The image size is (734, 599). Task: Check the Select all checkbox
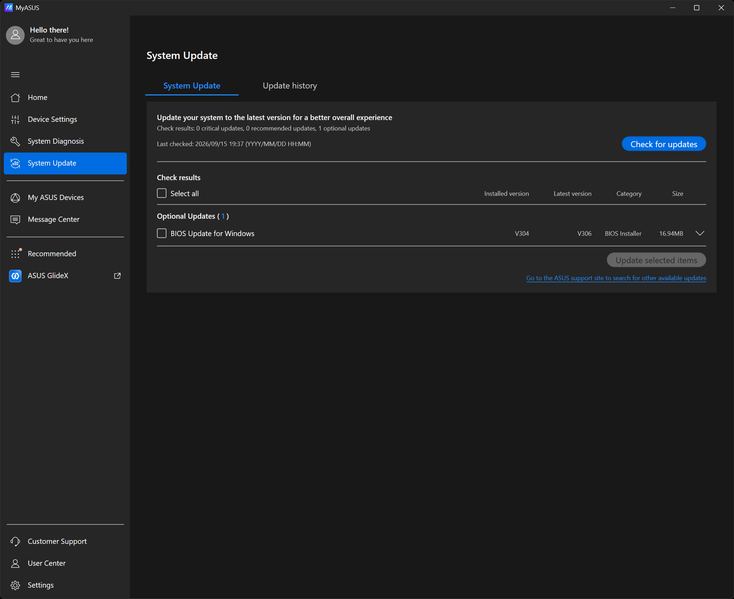[x=161, y=193]
